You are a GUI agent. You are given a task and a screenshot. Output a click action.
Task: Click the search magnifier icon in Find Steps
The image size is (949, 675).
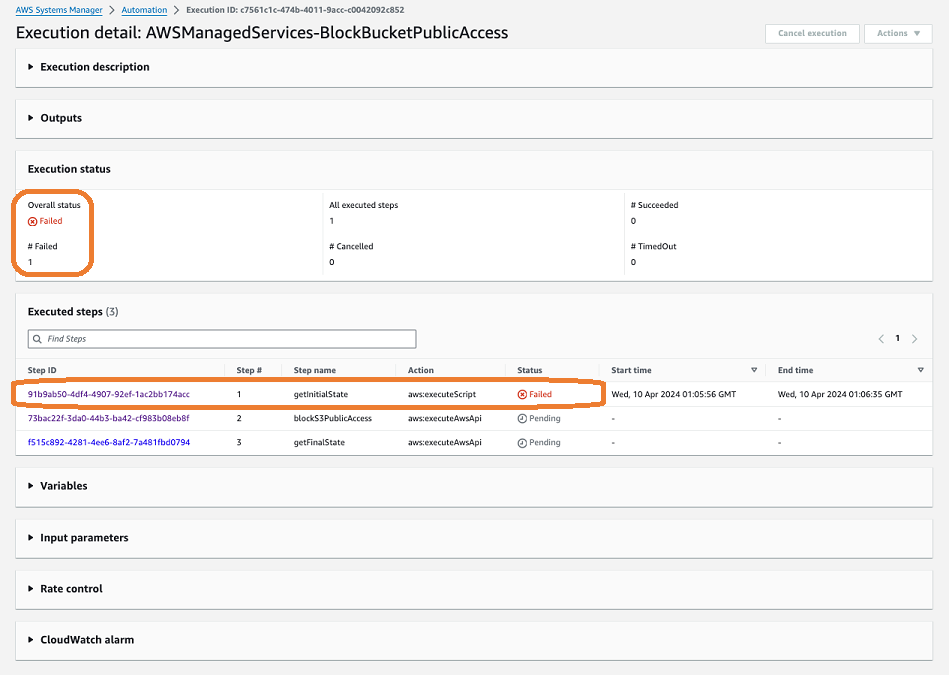37,339
